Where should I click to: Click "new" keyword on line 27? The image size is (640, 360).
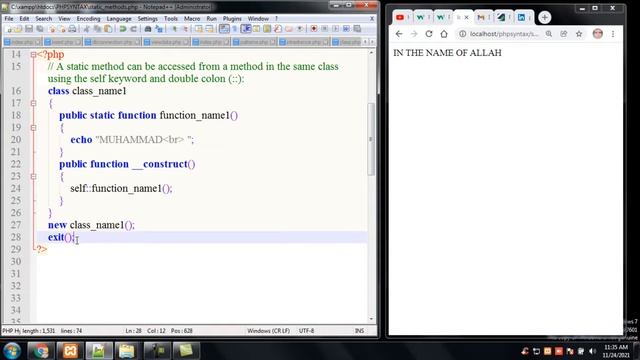[57, 225]
